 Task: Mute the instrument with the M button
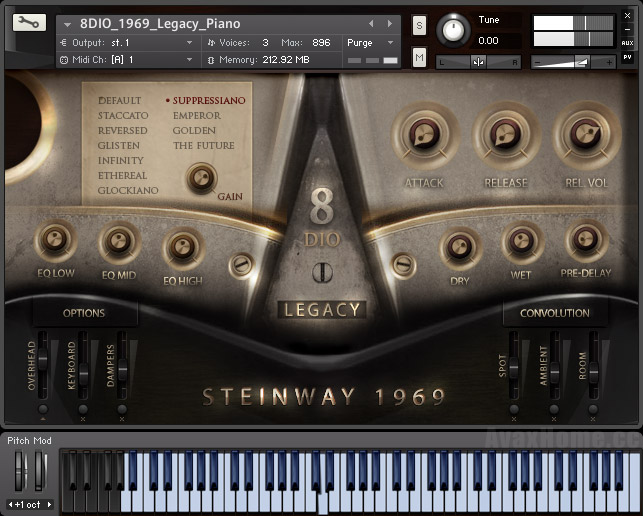(419, 57)
